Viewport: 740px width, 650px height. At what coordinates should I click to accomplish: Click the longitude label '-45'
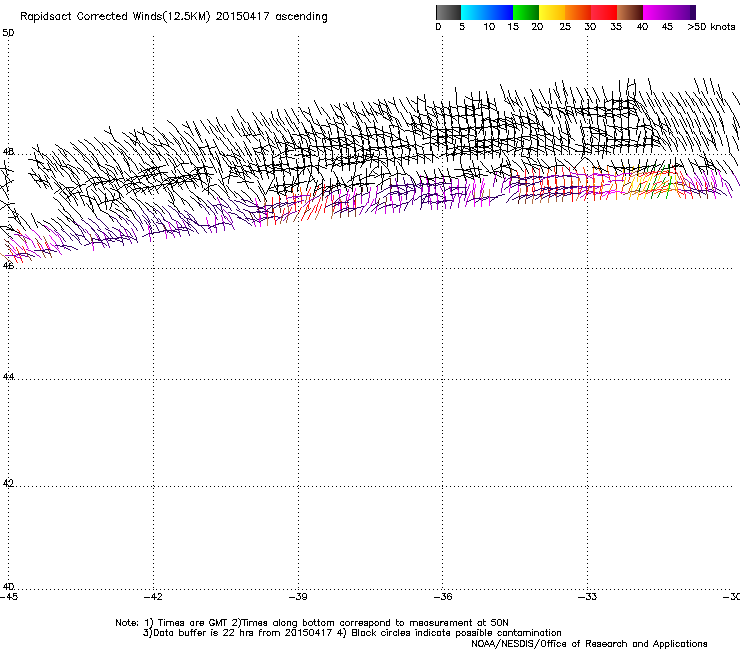(x=9, y=597)
